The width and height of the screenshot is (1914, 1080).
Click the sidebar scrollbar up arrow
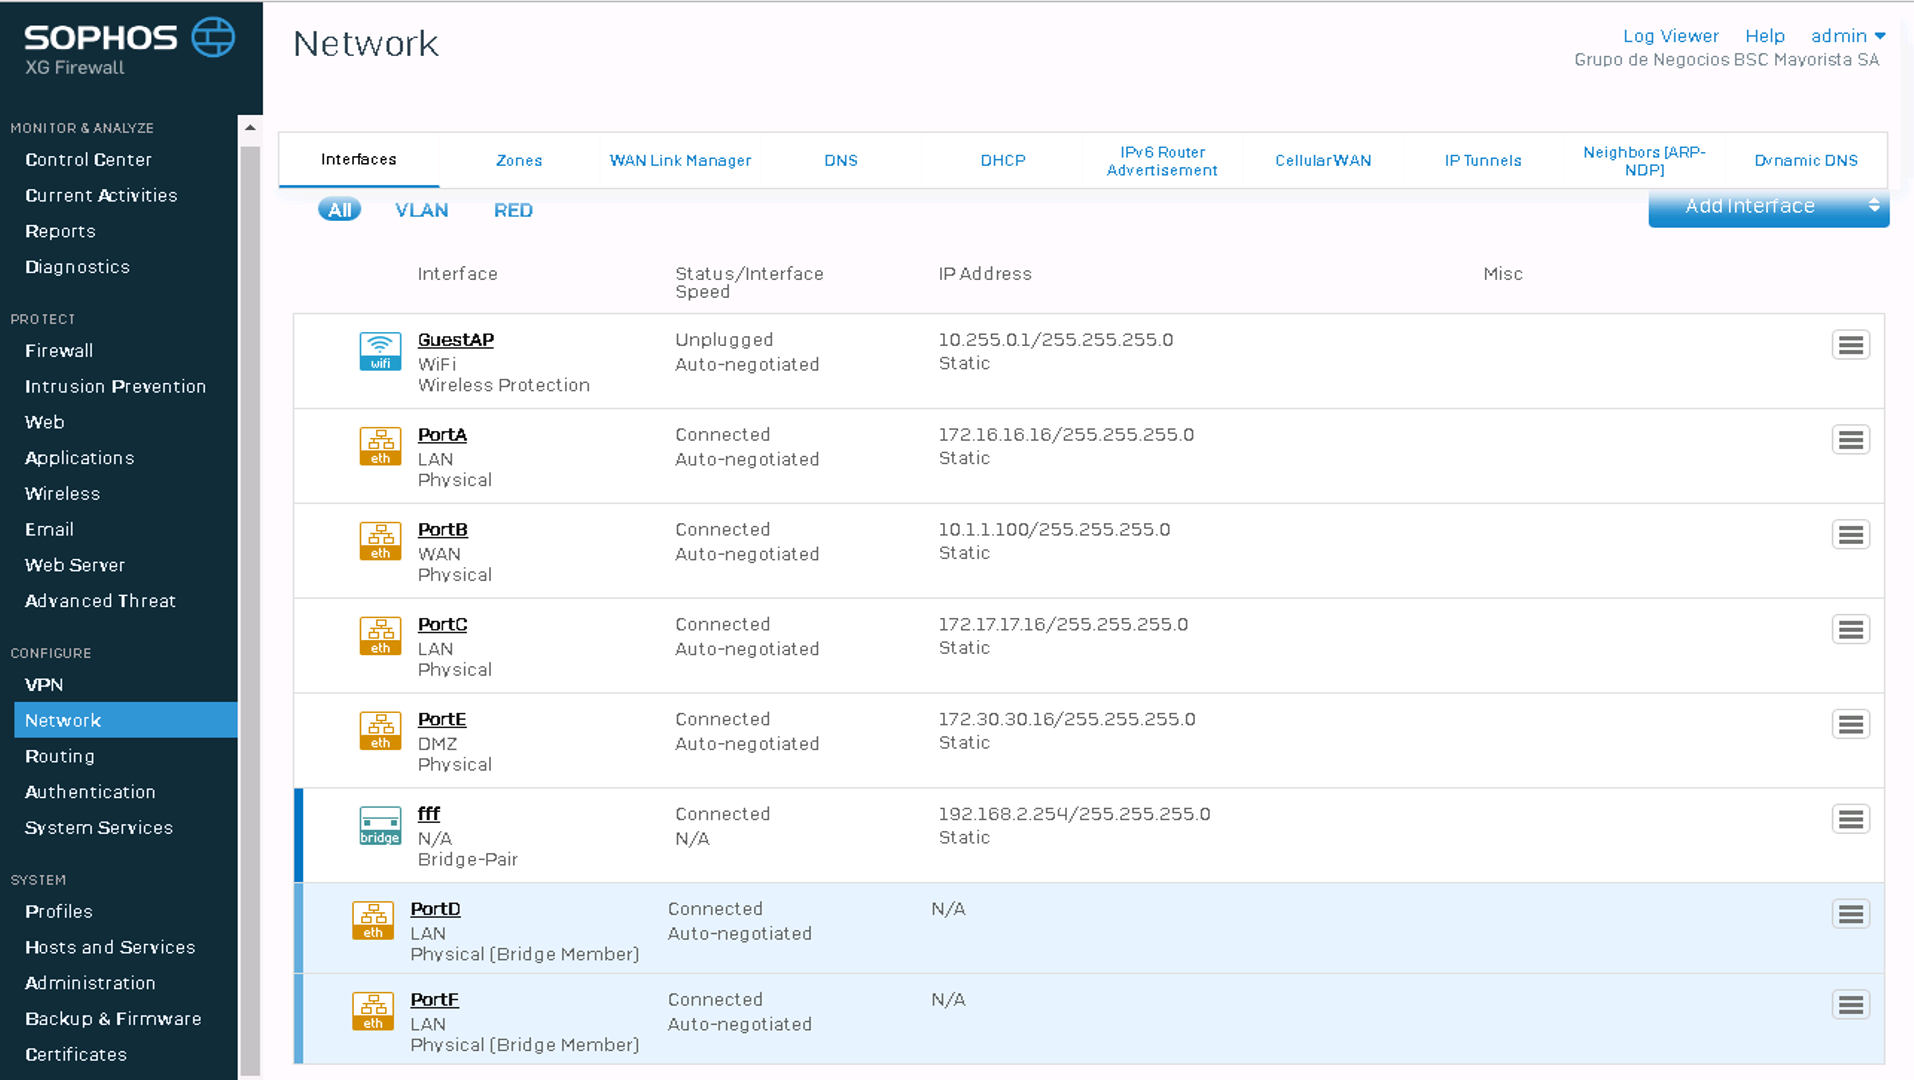coord(250,128)
